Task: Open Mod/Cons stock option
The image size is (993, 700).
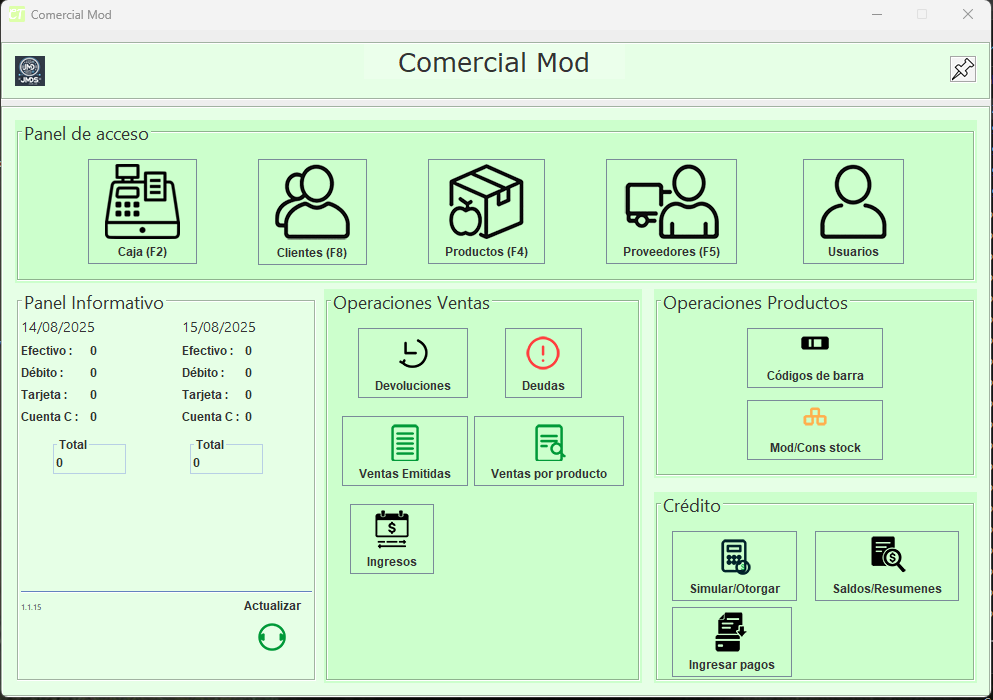Action: pos(814,429)
